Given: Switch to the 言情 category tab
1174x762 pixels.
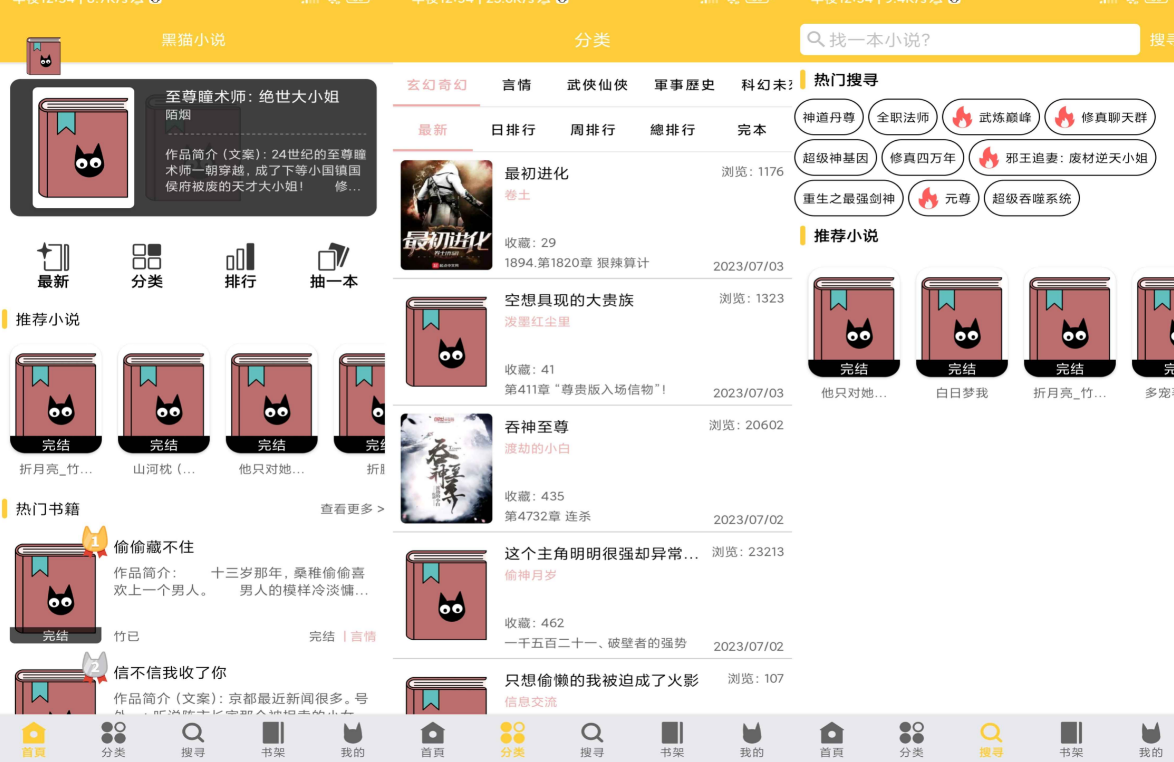Looking at the screenshot, I should [x=516, y=85].
